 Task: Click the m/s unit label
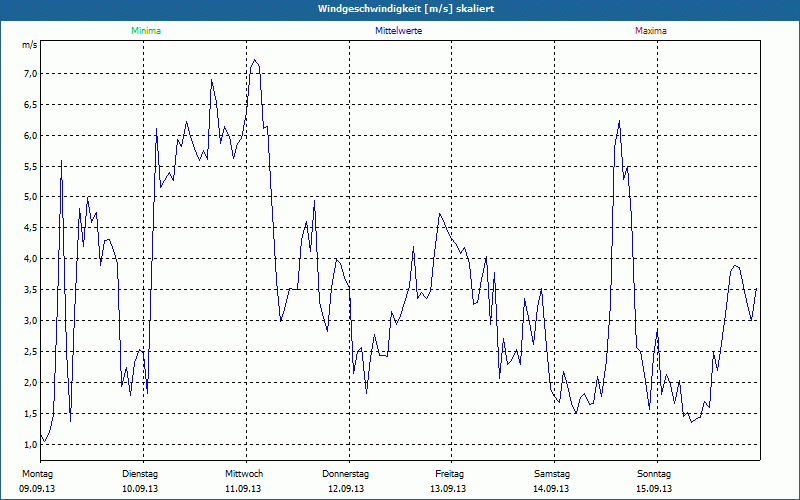pos(30,45)
